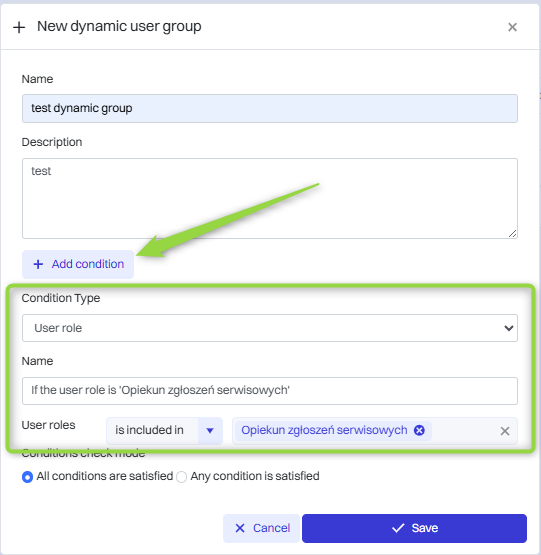
Task: Click the checkmark icon on Save button
Action: [398, 528]
